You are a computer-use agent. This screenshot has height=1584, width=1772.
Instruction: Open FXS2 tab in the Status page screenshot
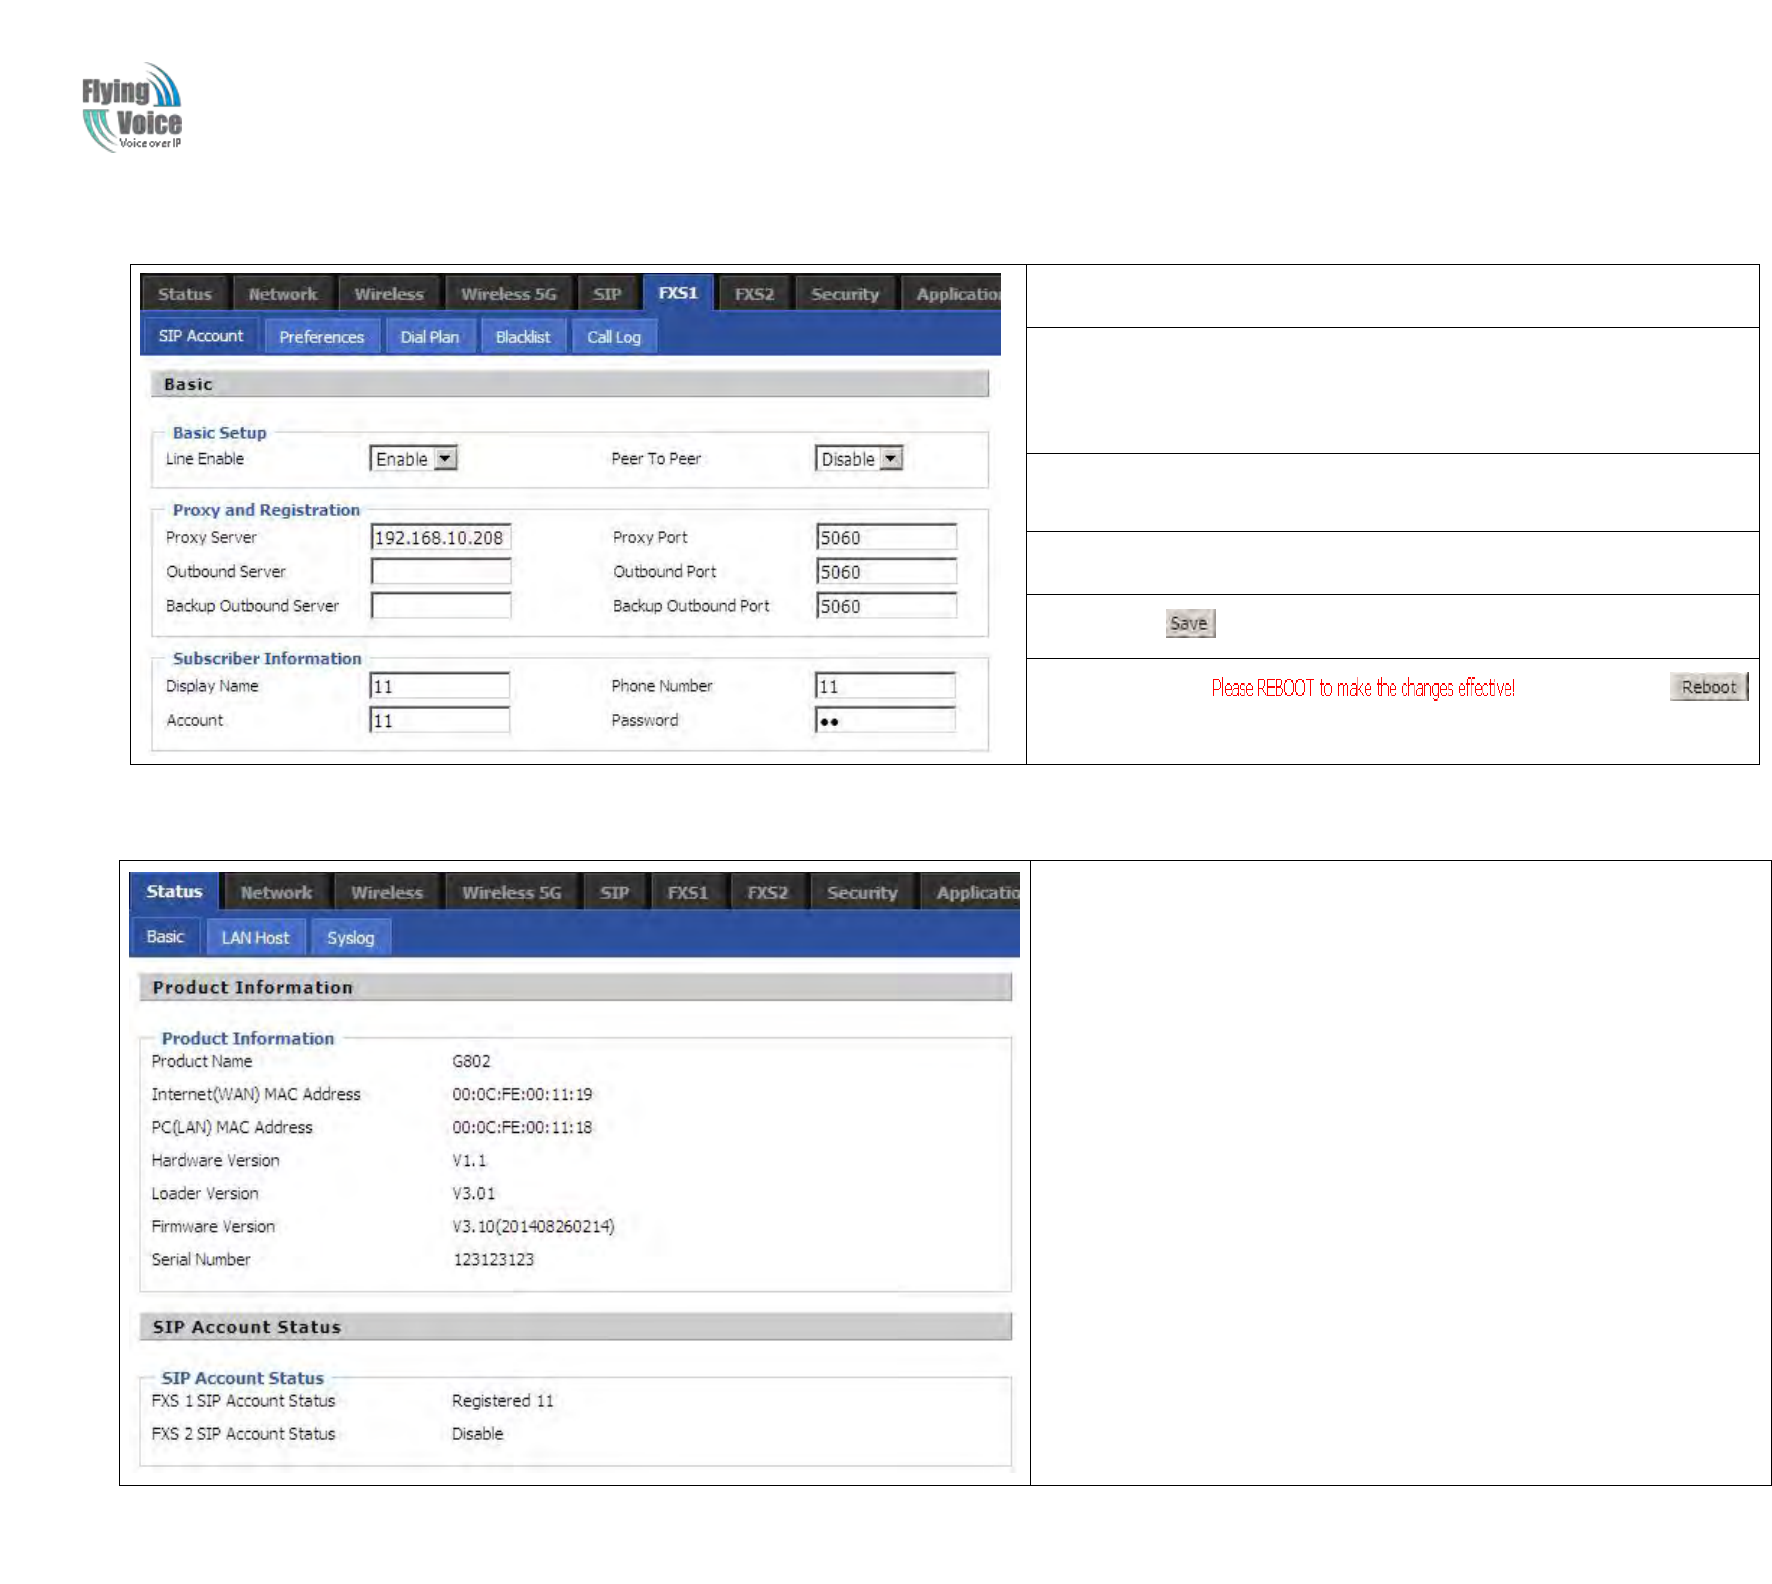pos(768,893)
